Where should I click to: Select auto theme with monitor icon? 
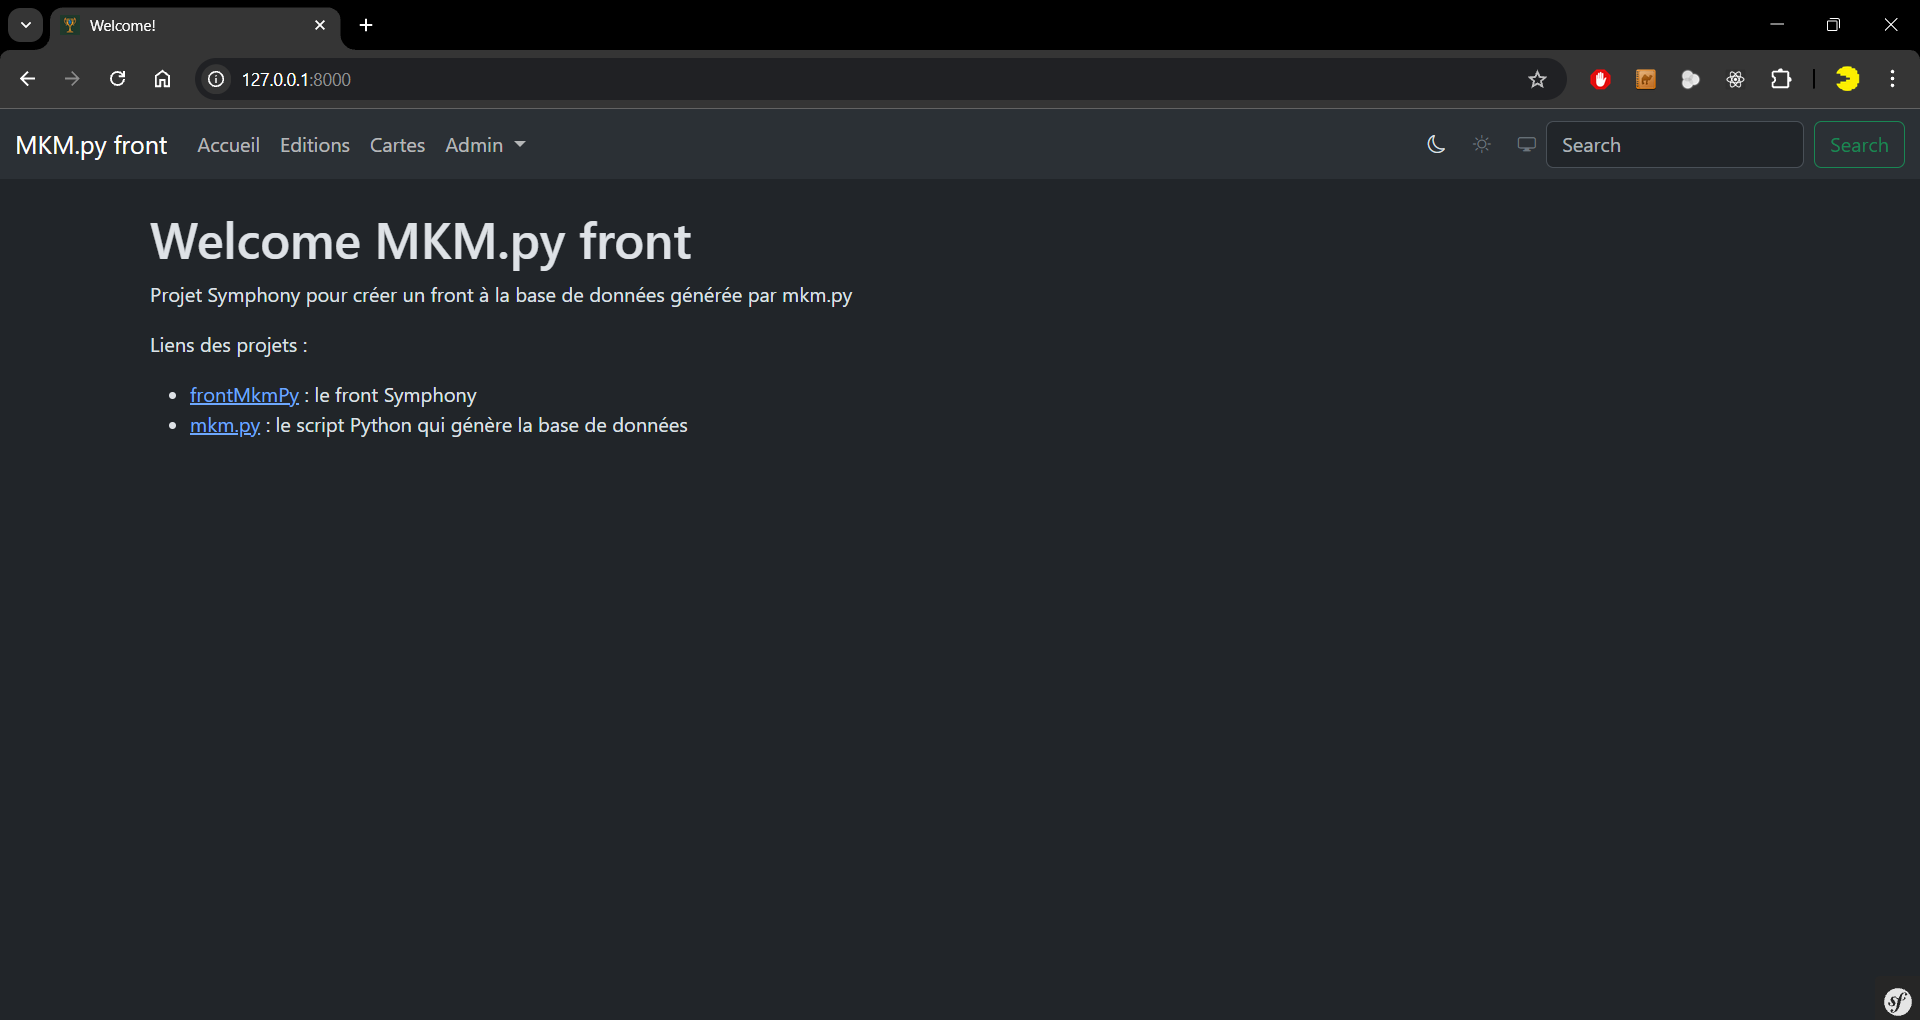pyautogui.click(x=1526, y=145)
